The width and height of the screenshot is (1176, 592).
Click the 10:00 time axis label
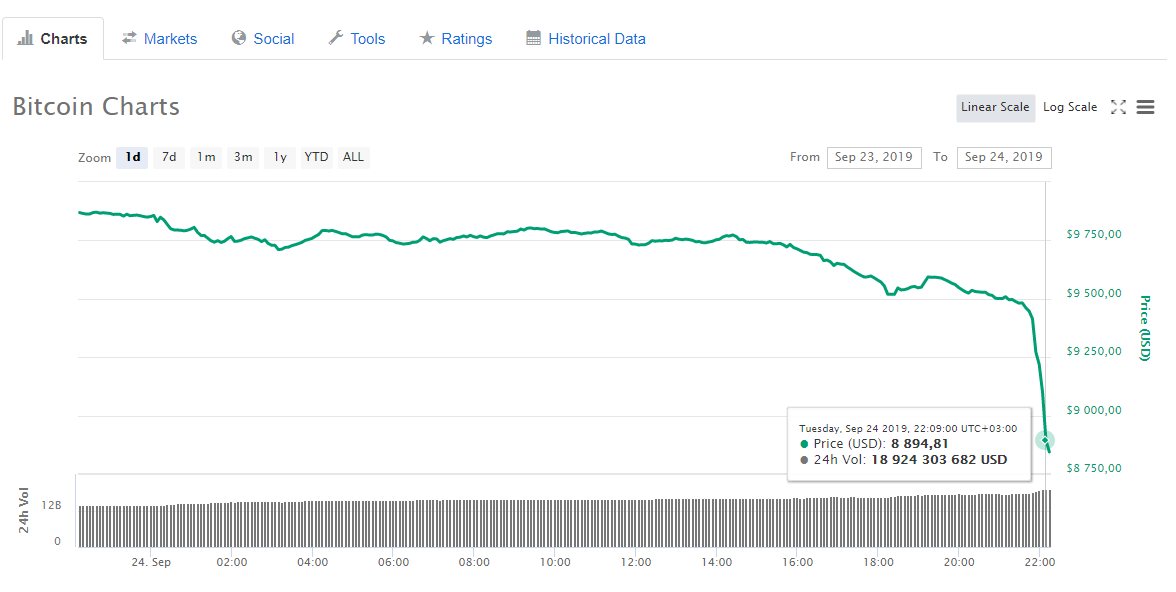(x=555, y=562)
